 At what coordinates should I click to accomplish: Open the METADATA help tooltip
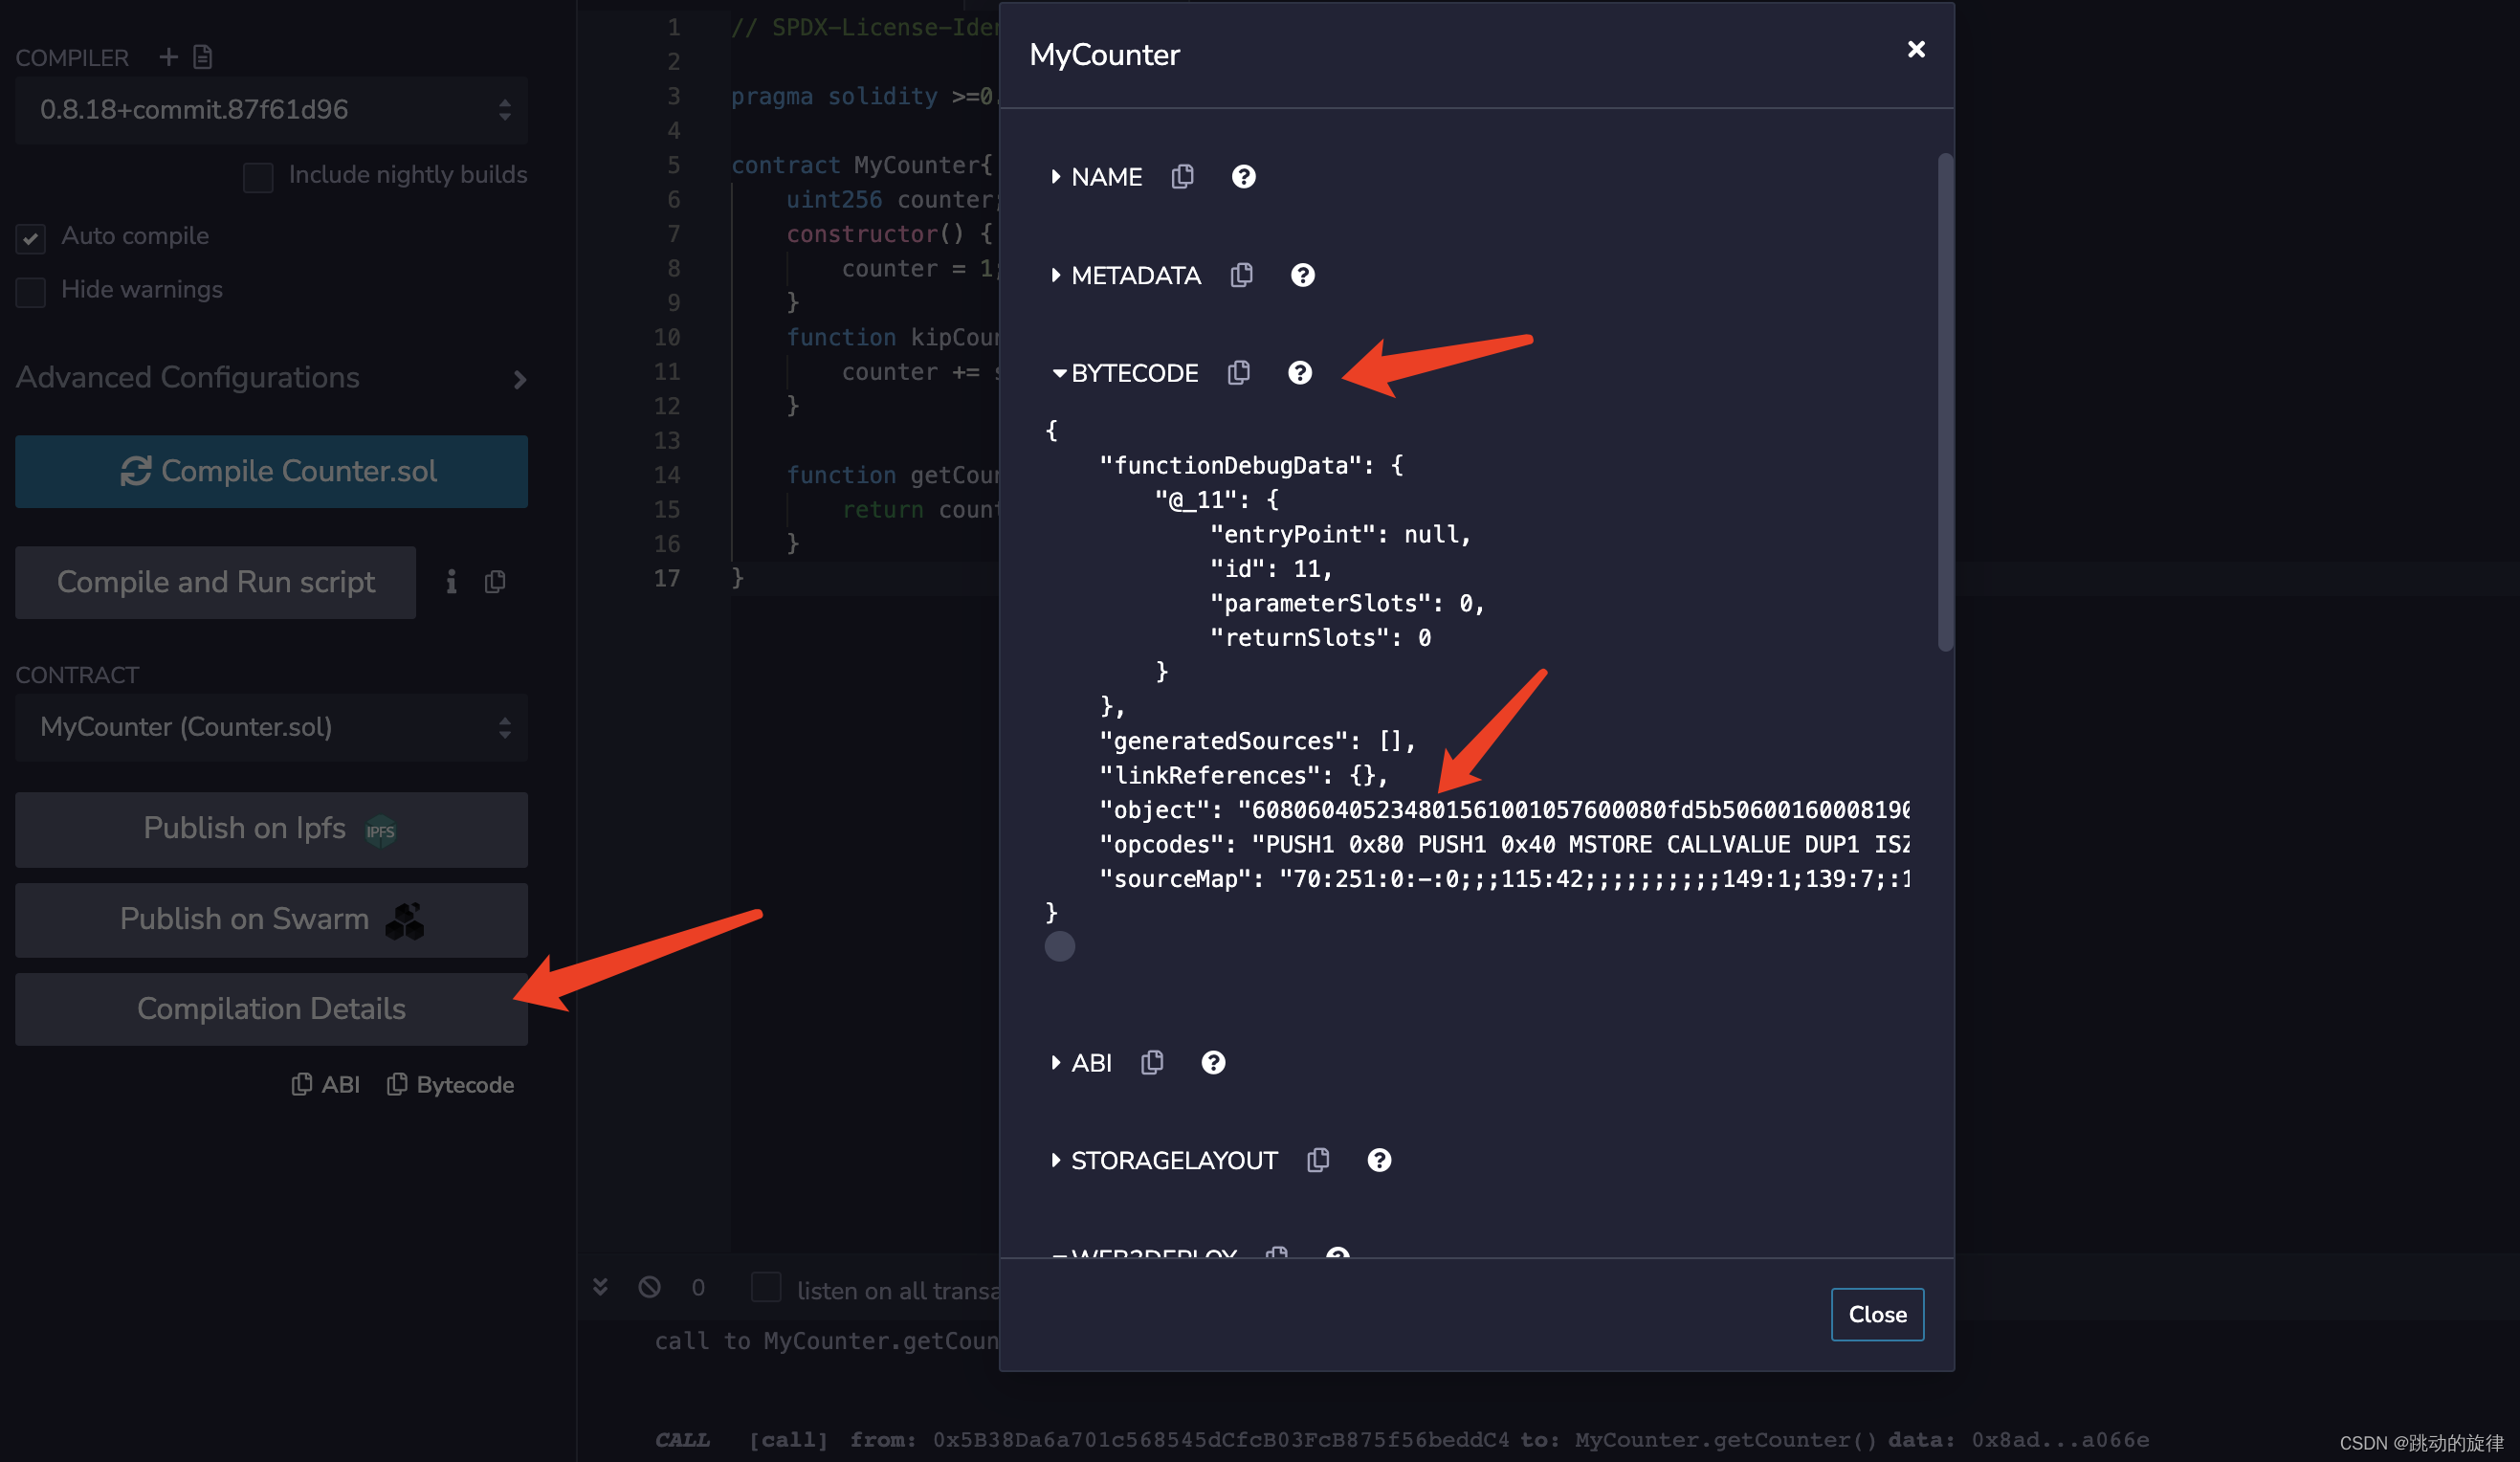(1302, 275)
